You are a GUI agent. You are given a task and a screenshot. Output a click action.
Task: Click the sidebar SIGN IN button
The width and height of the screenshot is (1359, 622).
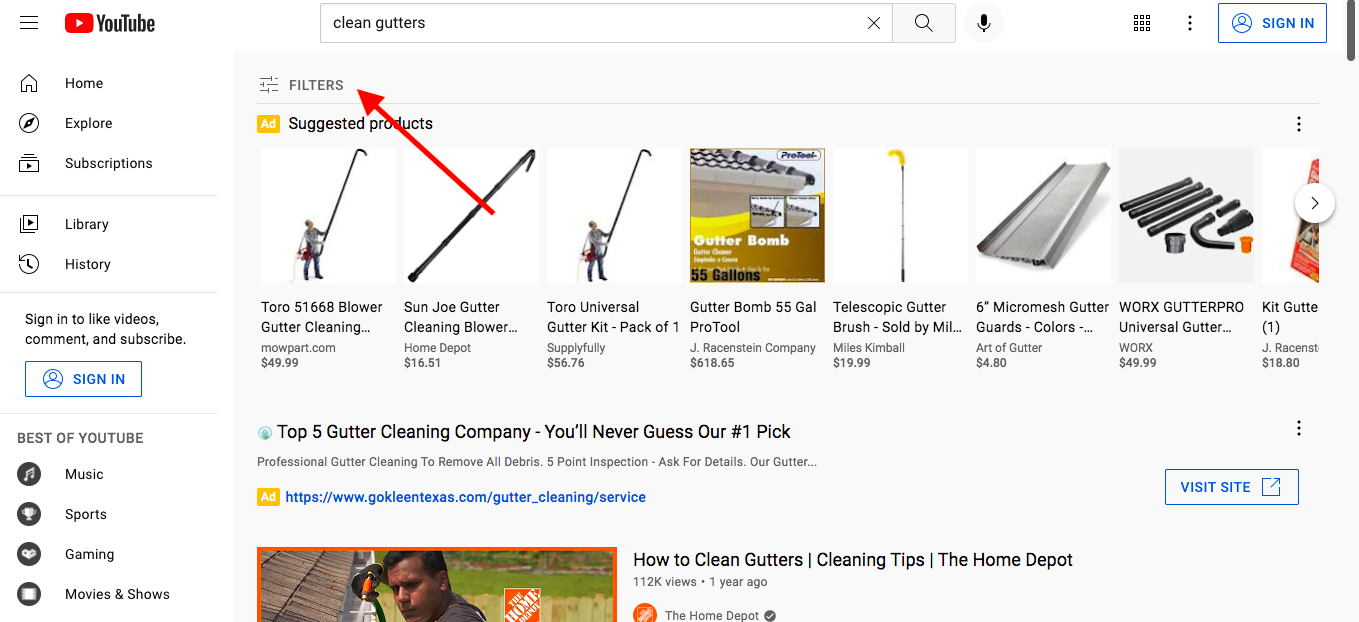pyautogui.click(x=83, y=379)
